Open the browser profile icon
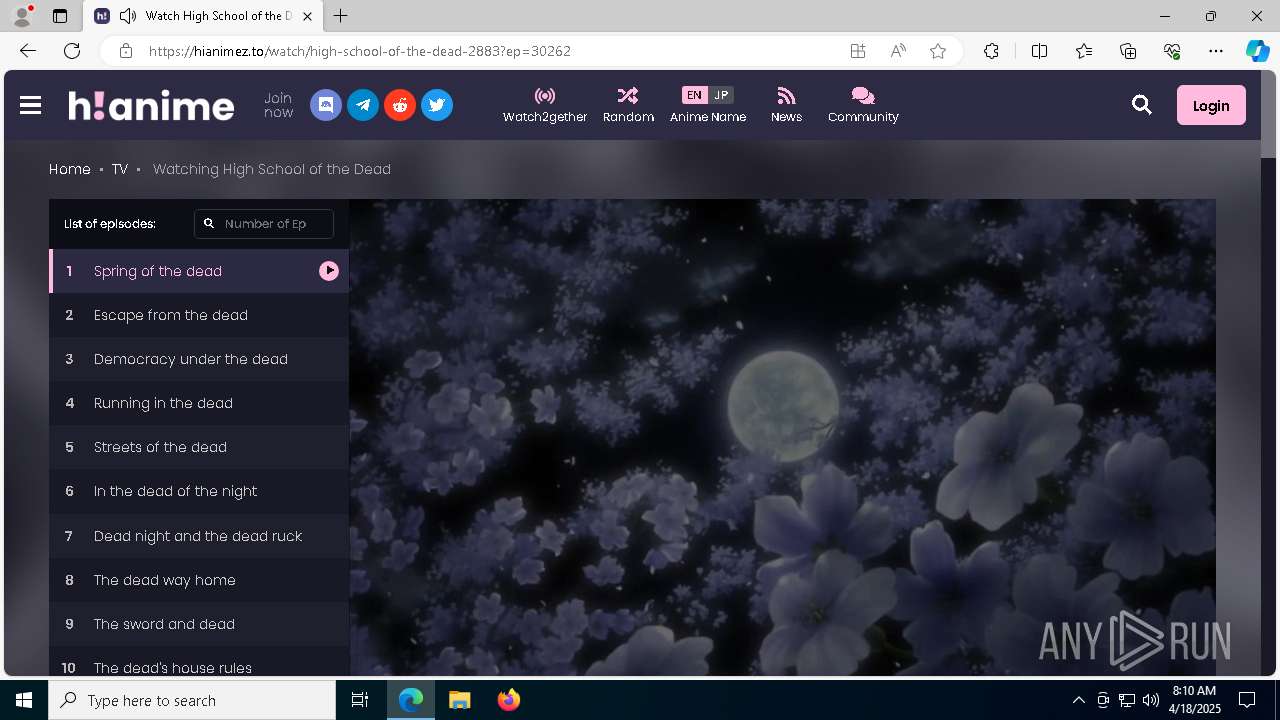Screen dimensions: 1280x720 (x=22, y=16)
